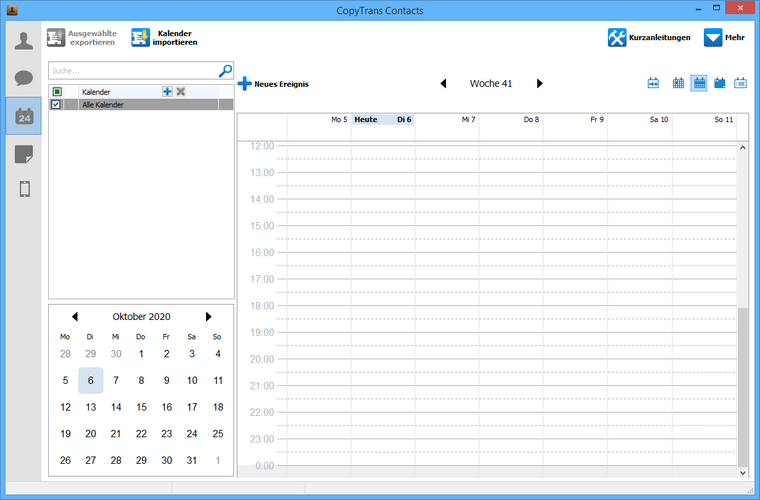The width and height of the screenshot is (760, 500).
Task: Click Kalender importieren text
Action: (x=175, y=38)
